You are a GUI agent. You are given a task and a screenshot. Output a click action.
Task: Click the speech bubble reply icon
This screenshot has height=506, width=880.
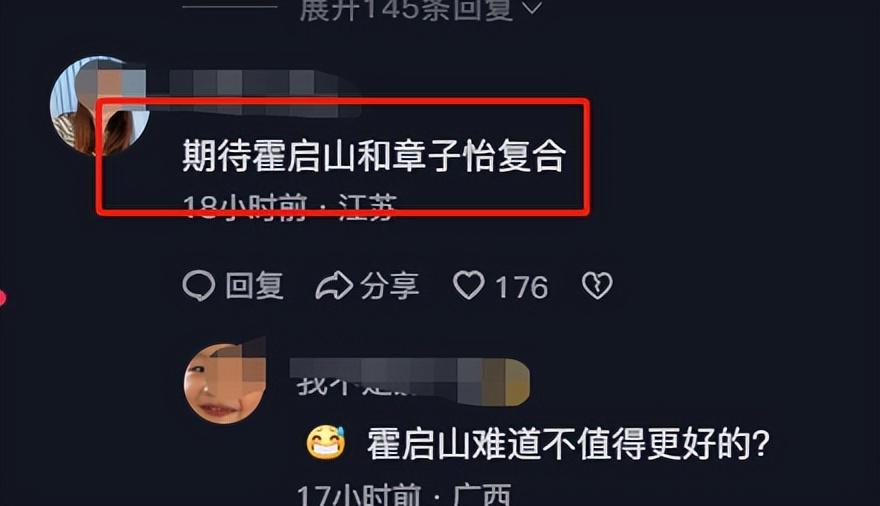(x=199, y=286)
